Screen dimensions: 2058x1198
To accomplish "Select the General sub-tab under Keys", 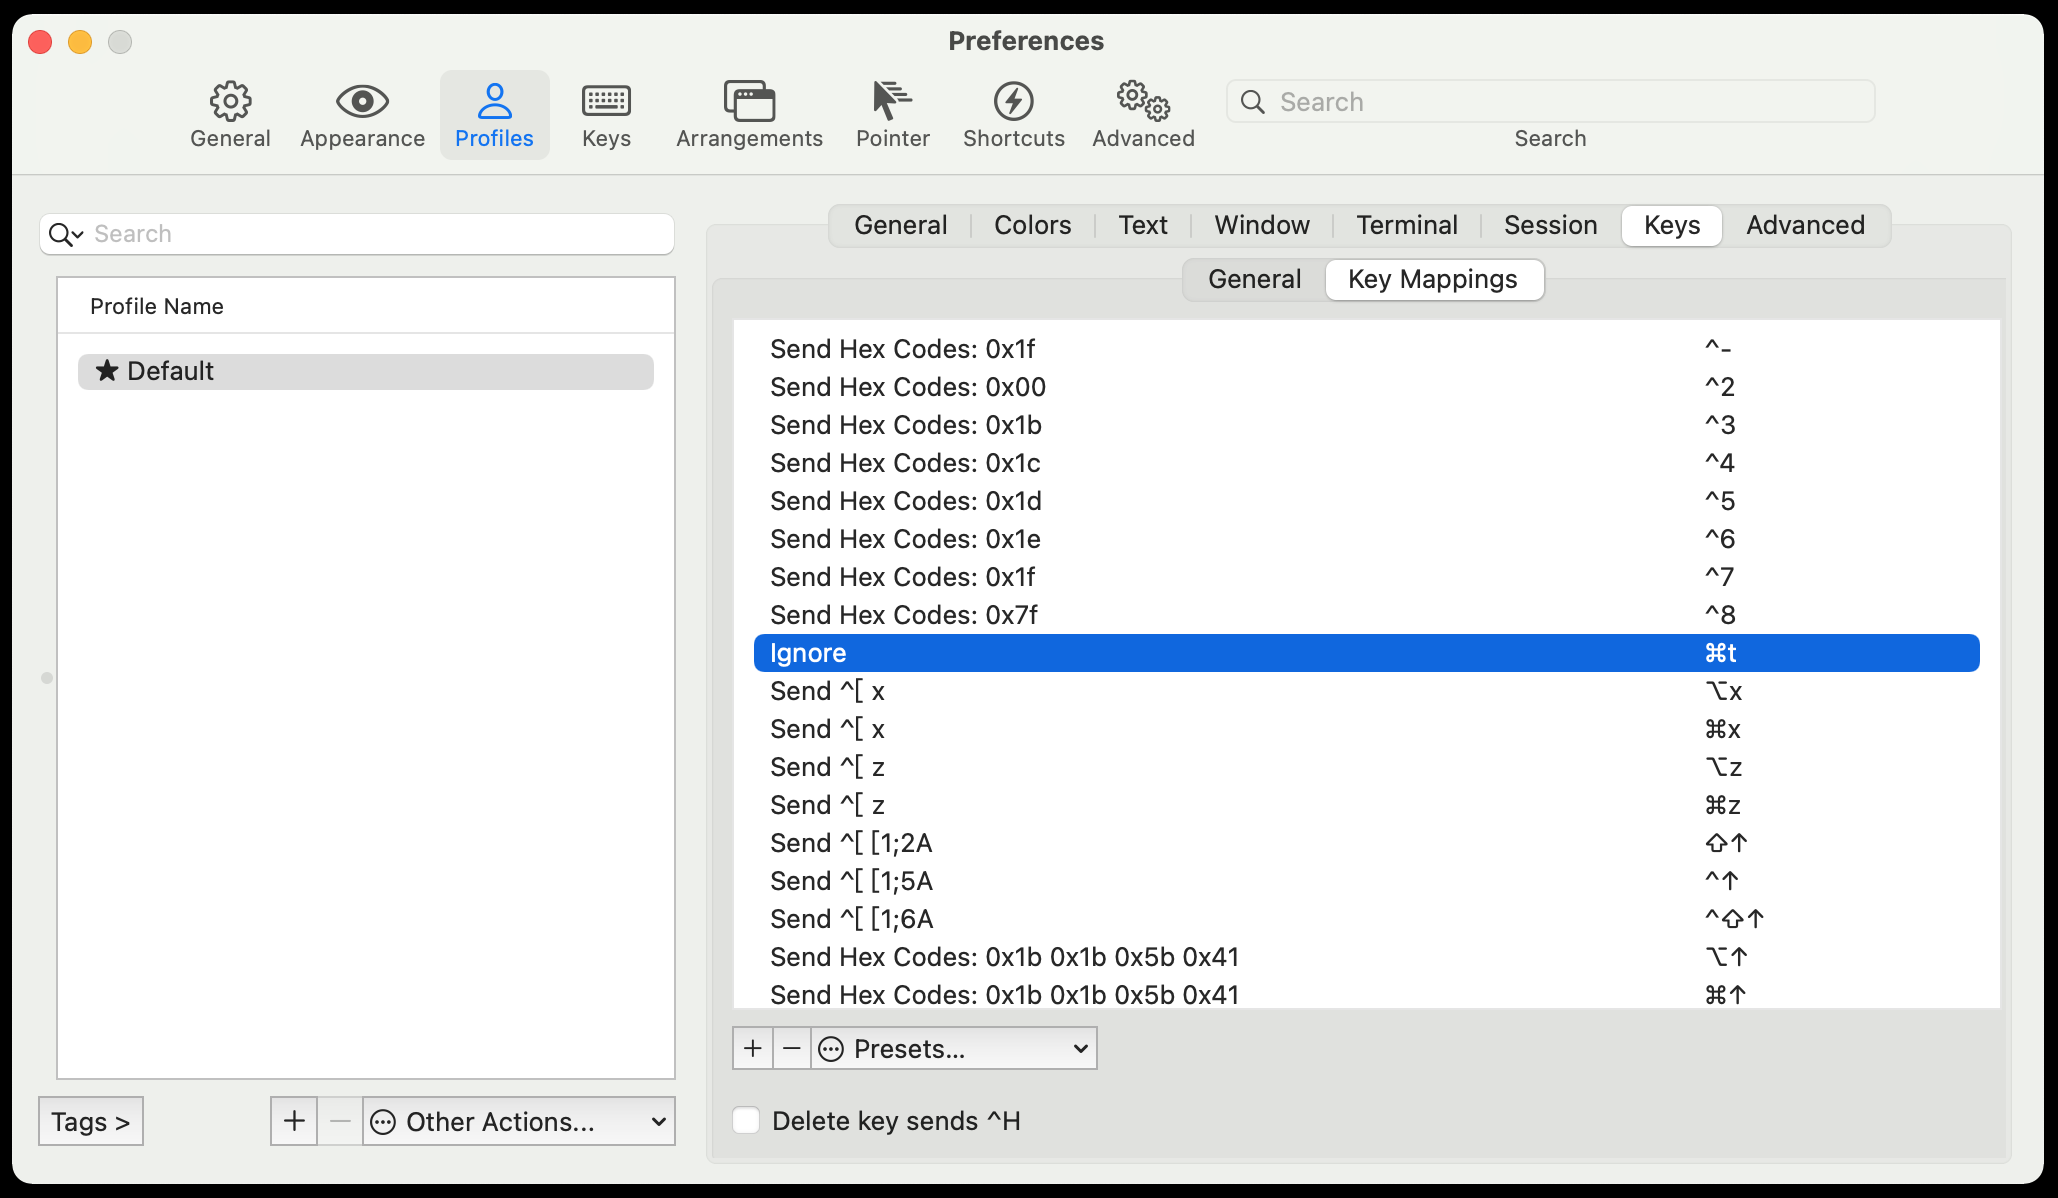I will [x=1254, y=279].
